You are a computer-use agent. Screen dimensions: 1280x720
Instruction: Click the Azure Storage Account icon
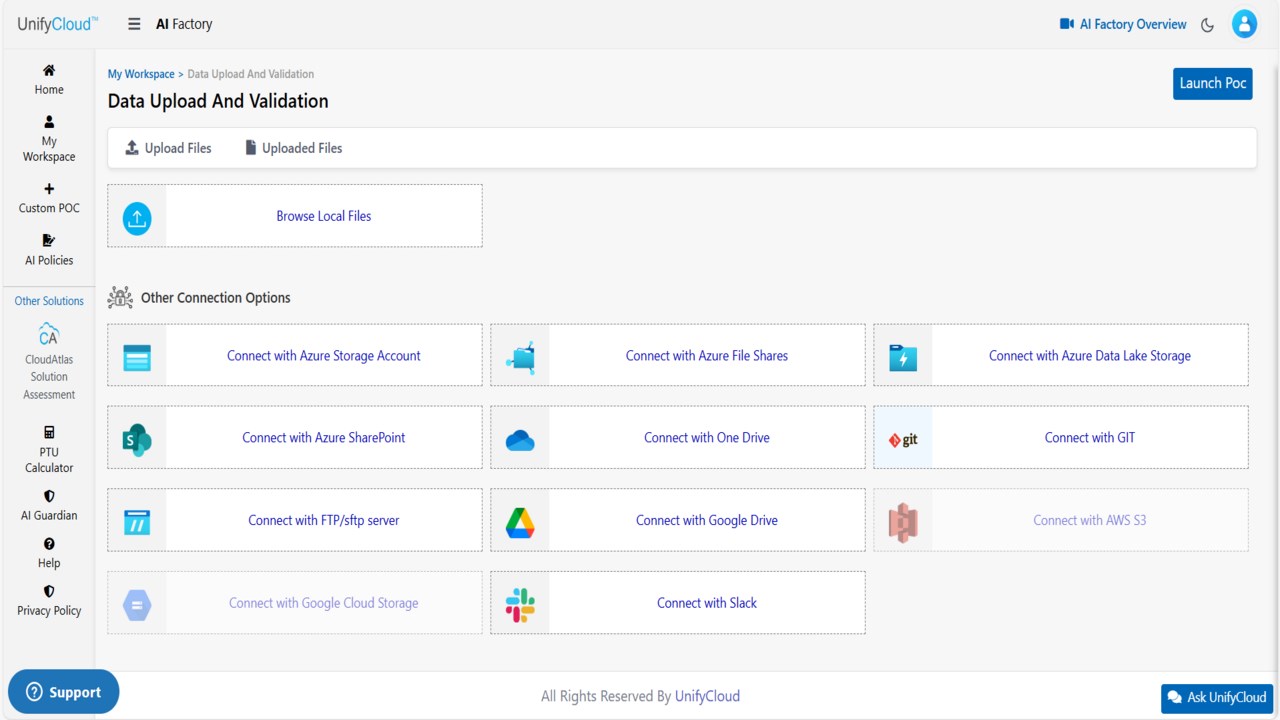point(137,356)
